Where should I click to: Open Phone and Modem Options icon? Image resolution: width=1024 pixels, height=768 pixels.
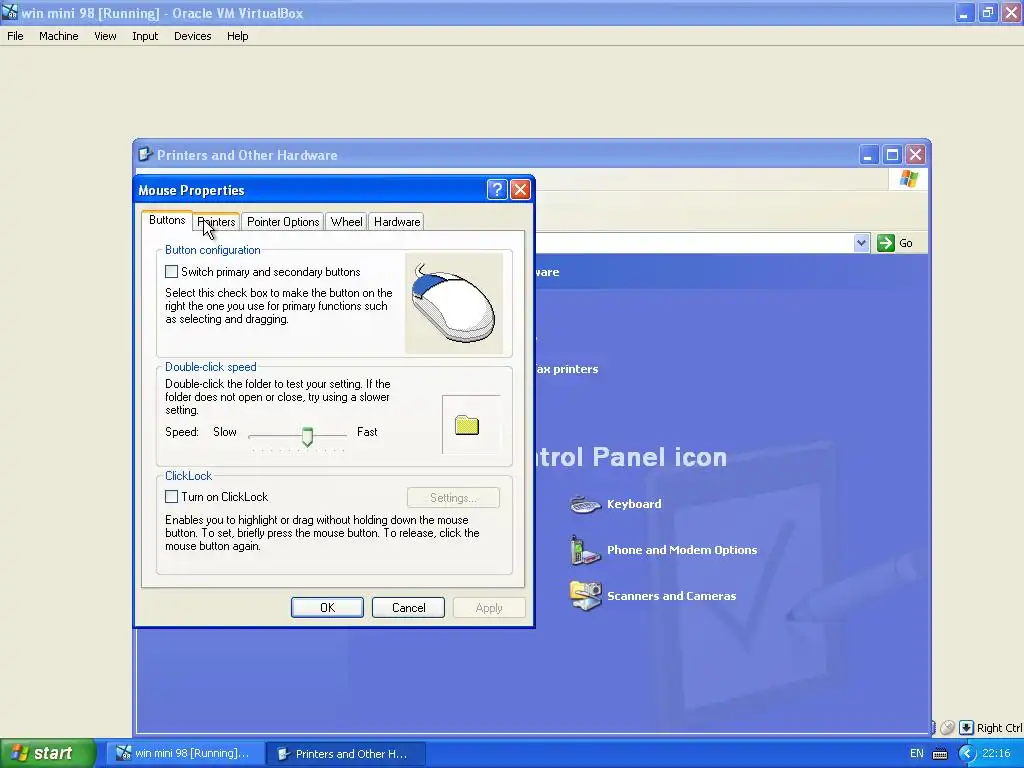coord(584,551)
